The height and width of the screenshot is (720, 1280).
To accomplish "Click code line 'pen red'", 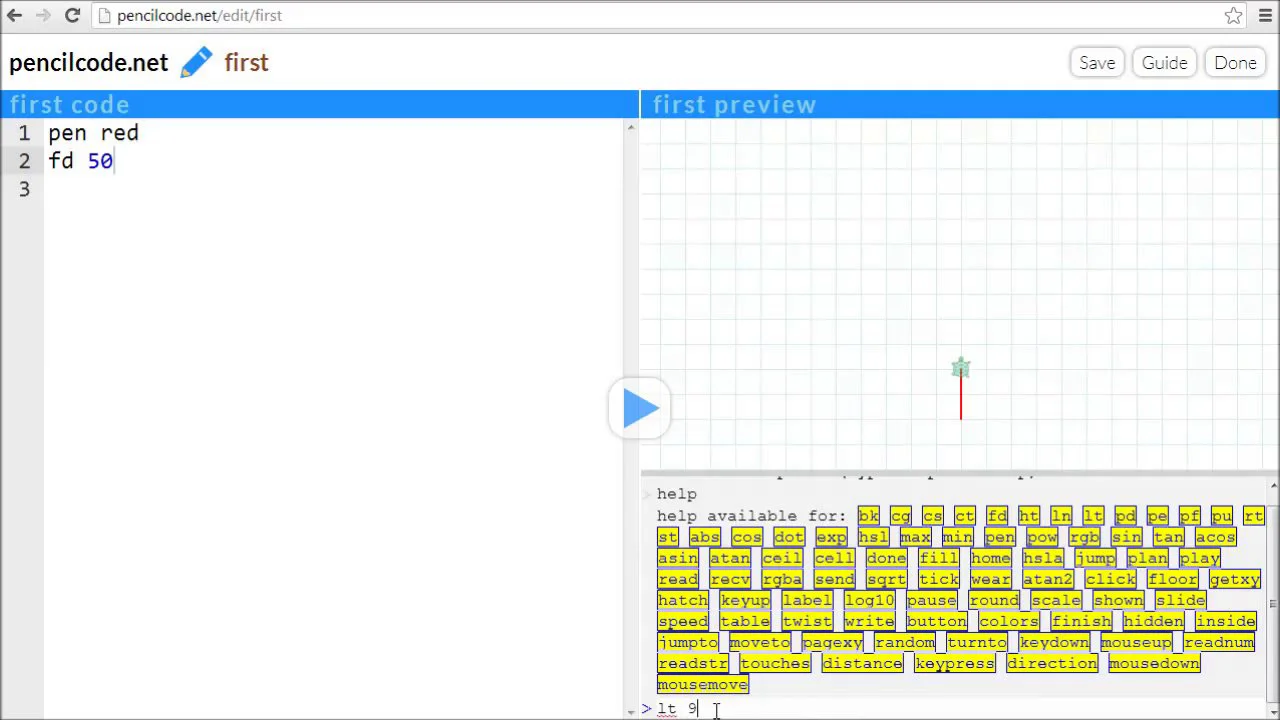I will tap(93, 133).
